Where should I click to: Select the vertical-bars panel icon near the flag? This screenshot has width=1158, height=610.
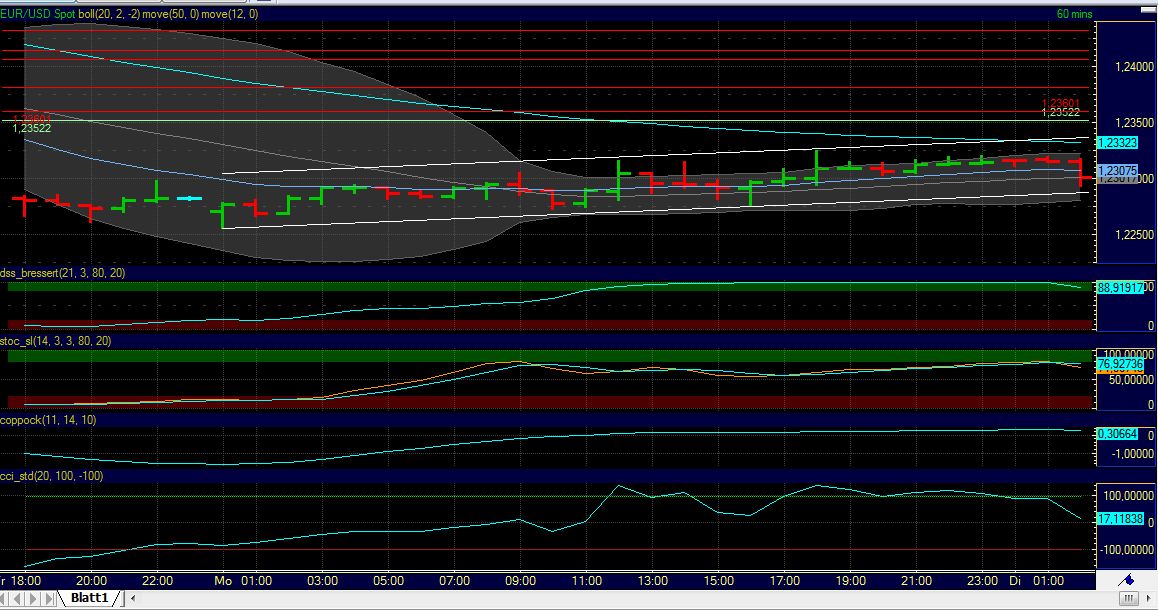(1128, 597)
